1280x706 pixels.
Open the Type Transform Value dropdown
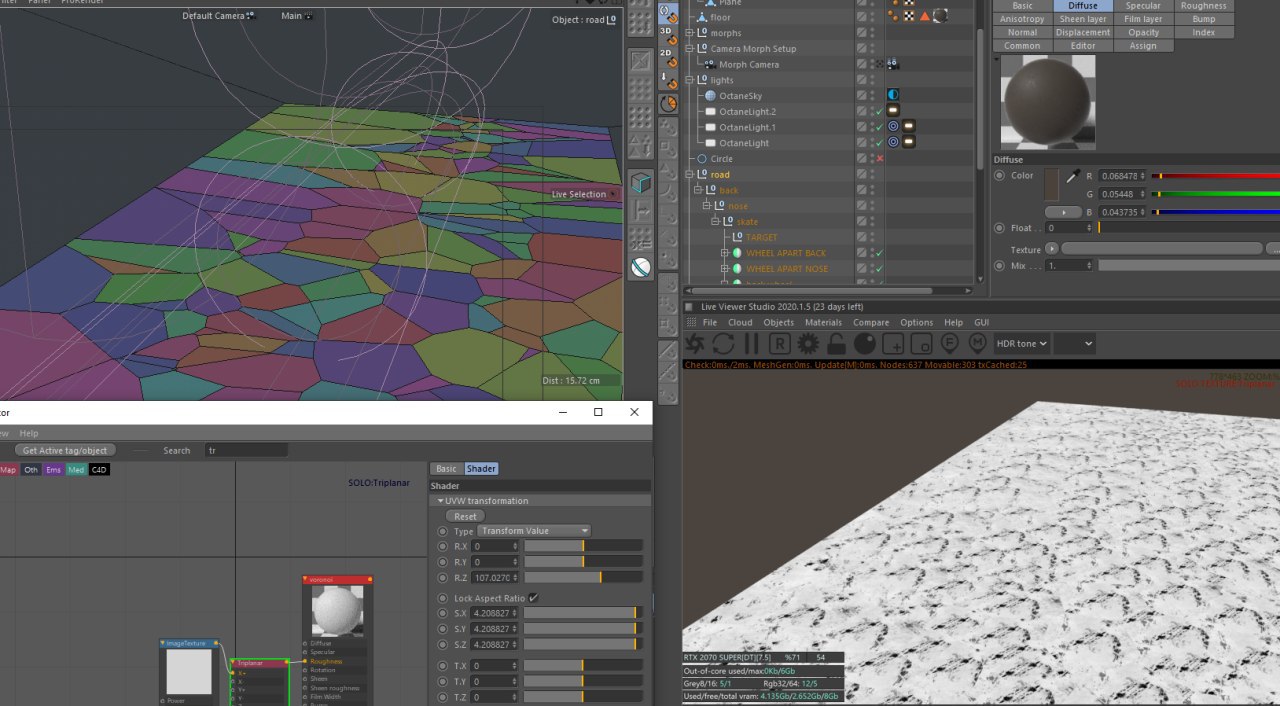pos(535,531)
